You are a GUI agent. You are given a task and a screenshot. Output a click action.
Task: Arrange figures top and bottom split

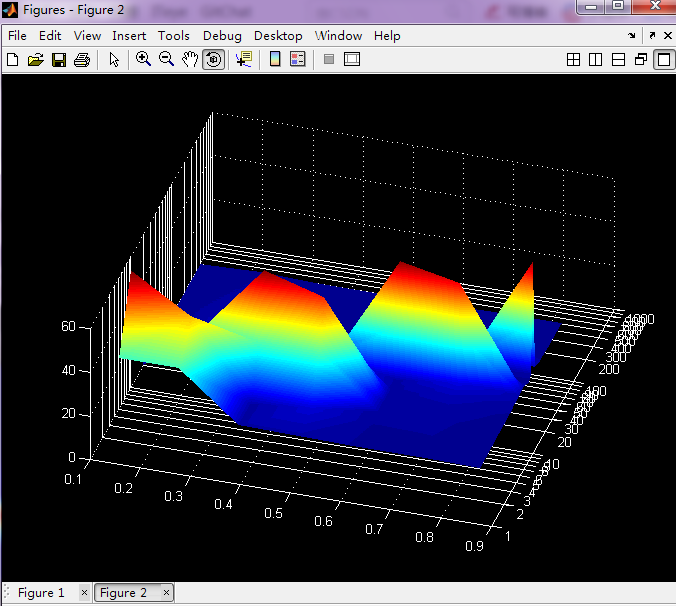(618, 59)
